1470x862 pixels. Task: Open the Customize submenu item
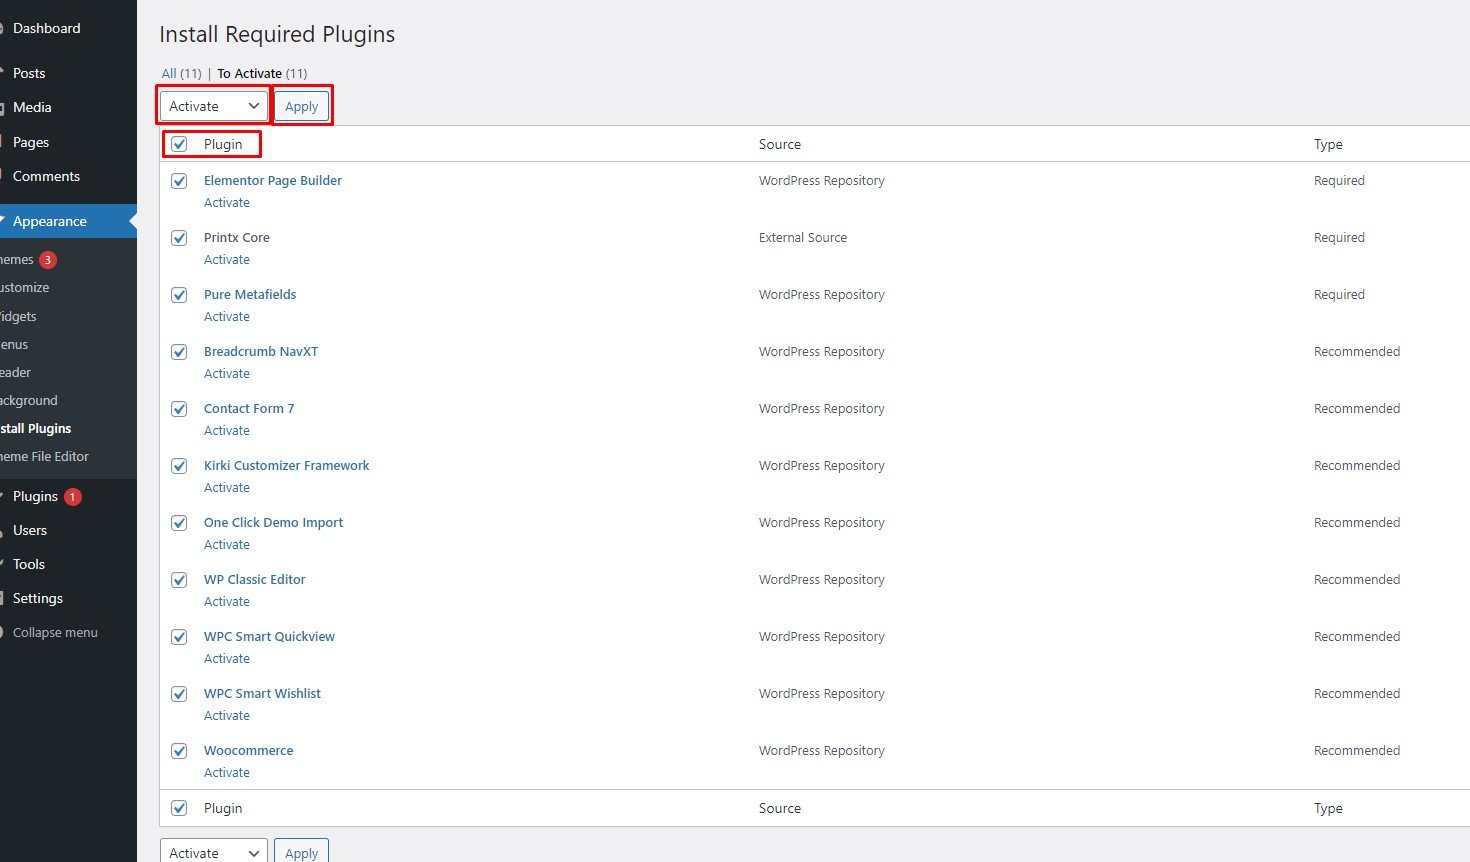[24, 287]
